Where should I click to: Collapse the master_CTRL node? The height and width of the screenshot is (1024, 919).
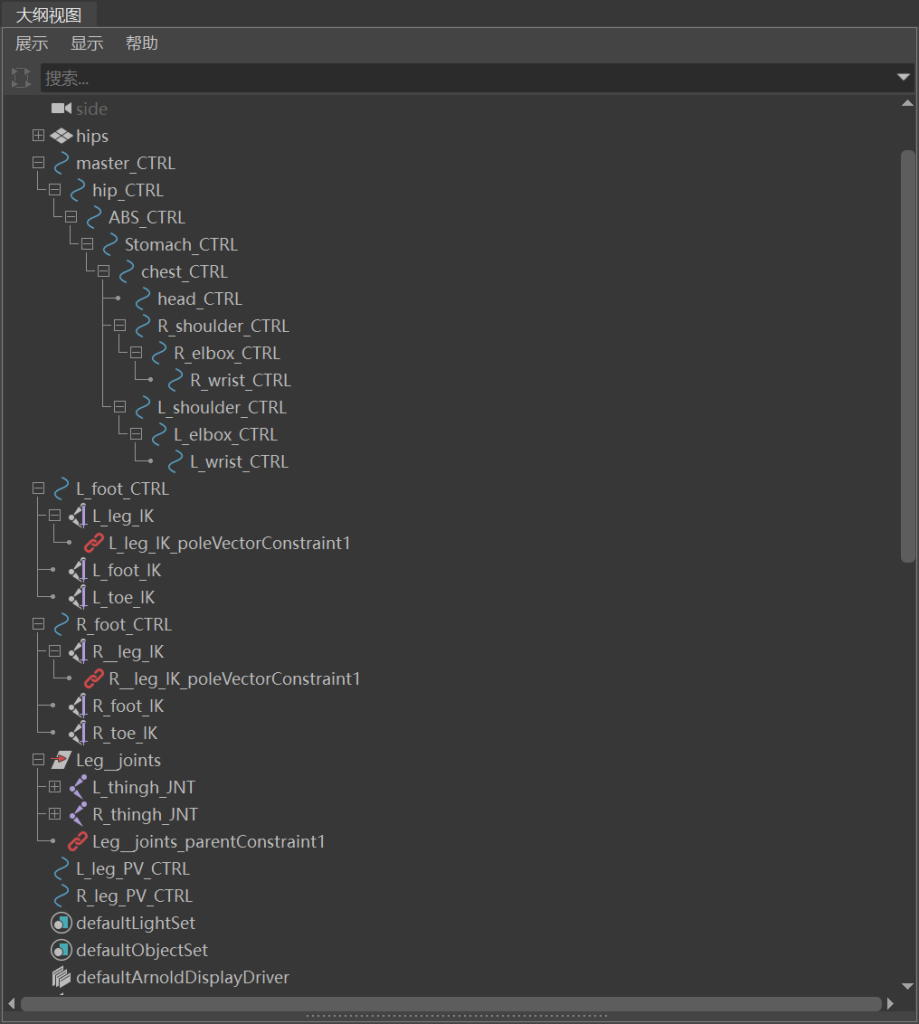[x=39, y=163]
